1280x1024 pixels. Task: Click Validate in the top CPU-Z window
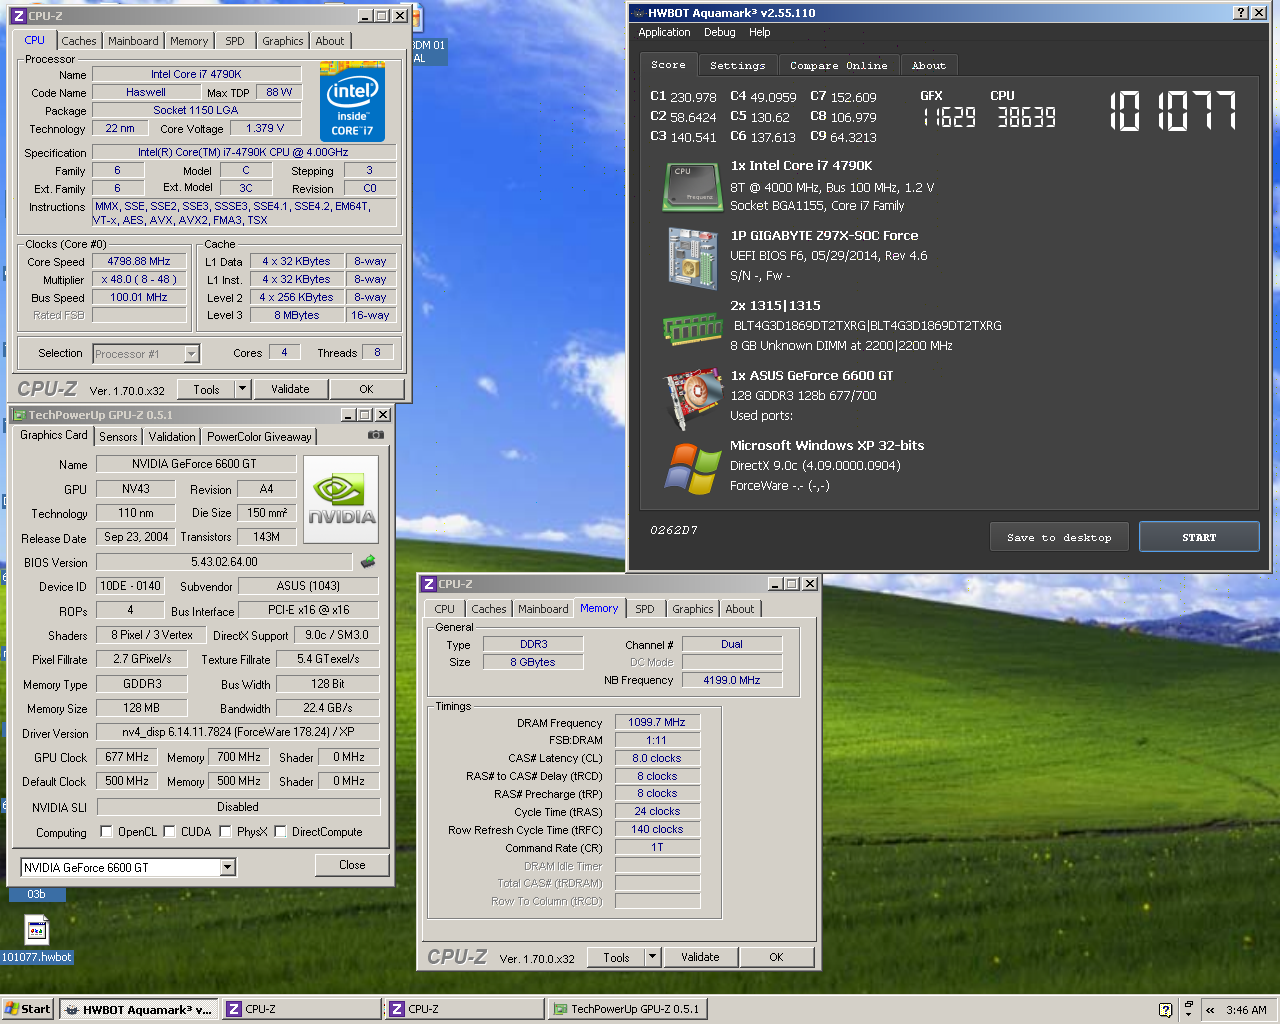click(x=290, y=389)
